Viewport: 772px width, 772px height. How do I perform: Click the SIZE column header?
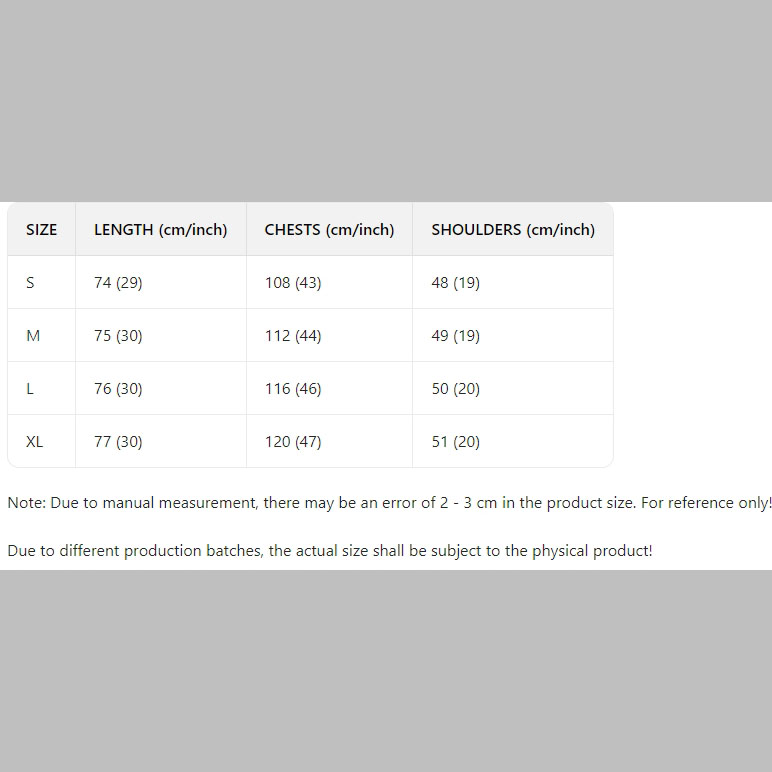[41, 229]
